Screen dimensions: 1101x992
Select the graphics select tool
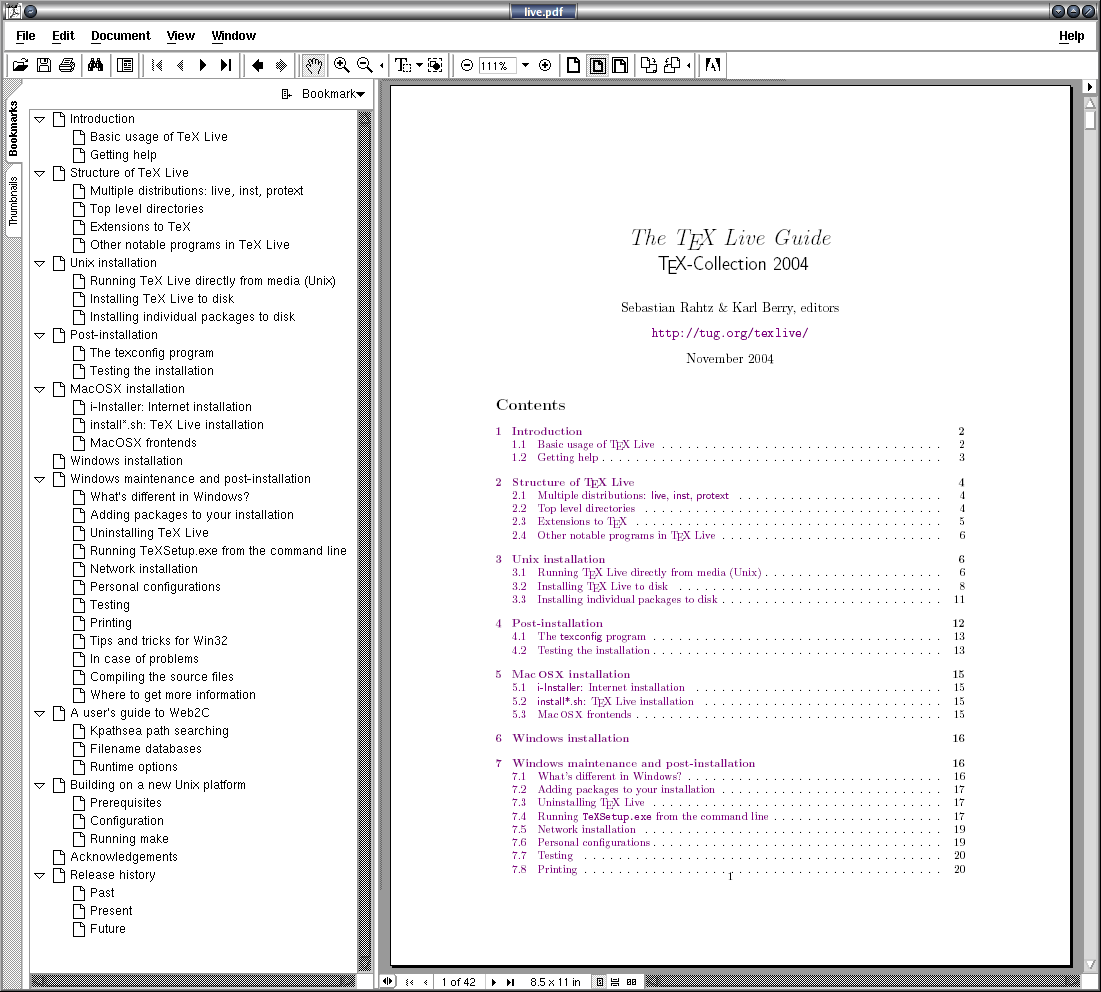click(x=435, y=66)
